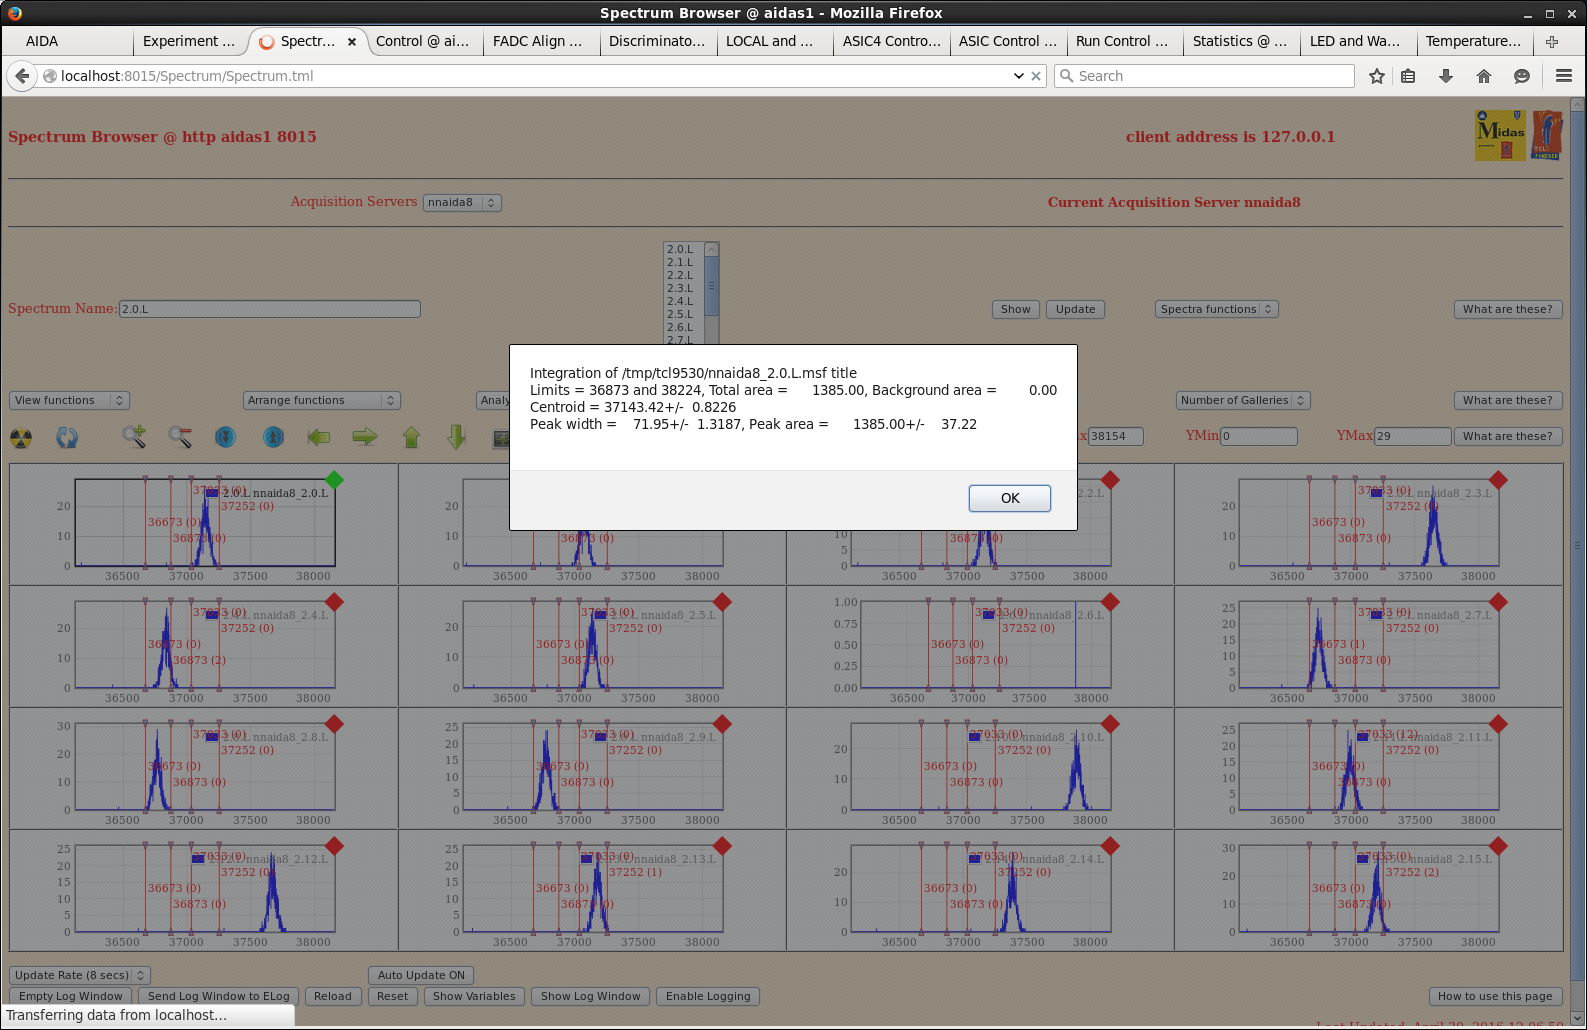Screen dimensions: 1587x1030
Task: Click the zoom in magnifier icon
Action: click(134, 437)
